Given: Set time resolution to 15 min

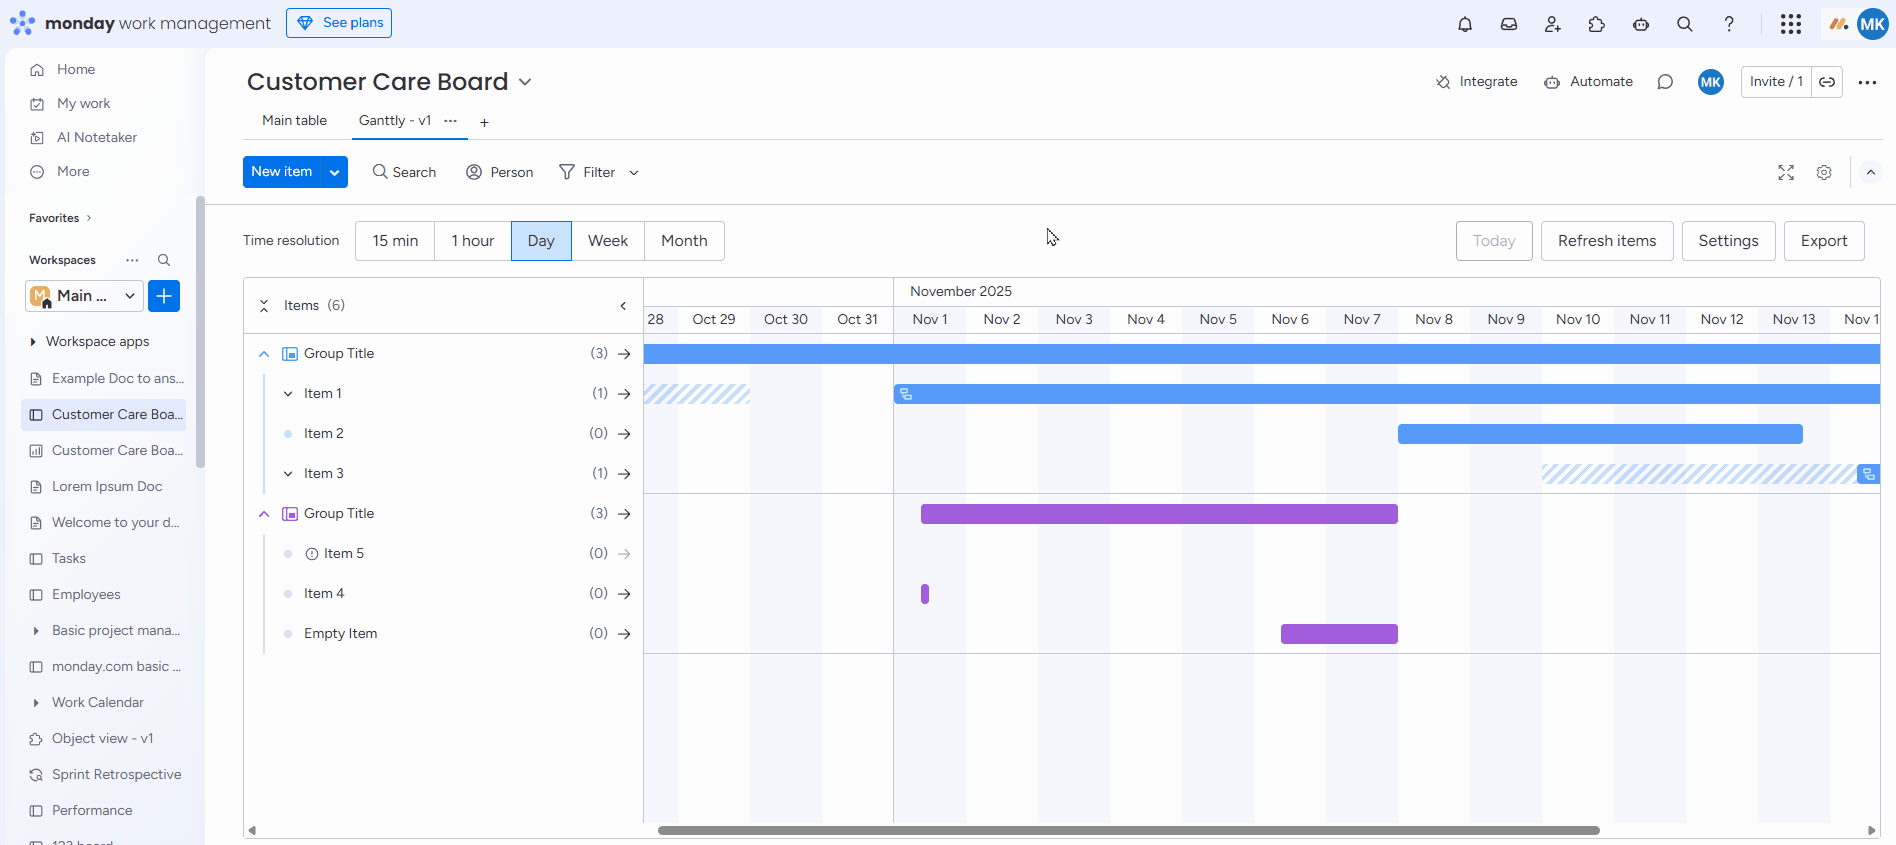Looking at the screenshot, I should coord(395,241).
